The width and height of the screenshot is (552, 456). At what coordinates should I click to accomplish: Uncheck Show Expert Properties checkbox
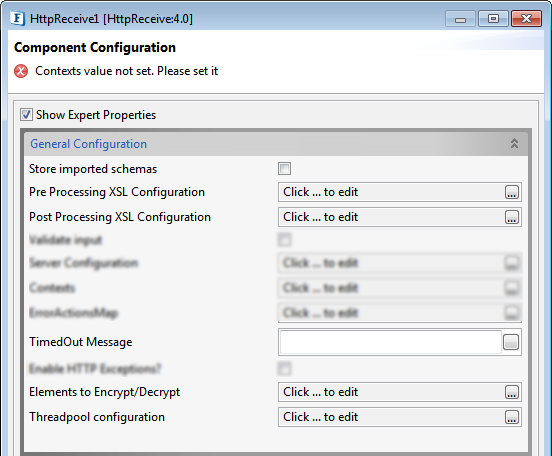(x=26, y=115)
